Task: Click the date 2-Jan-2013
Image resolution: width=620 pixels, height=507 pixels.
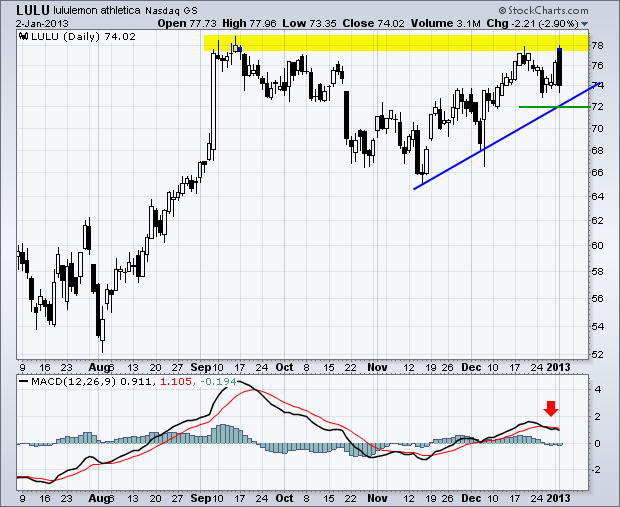Action: point(42,24)
